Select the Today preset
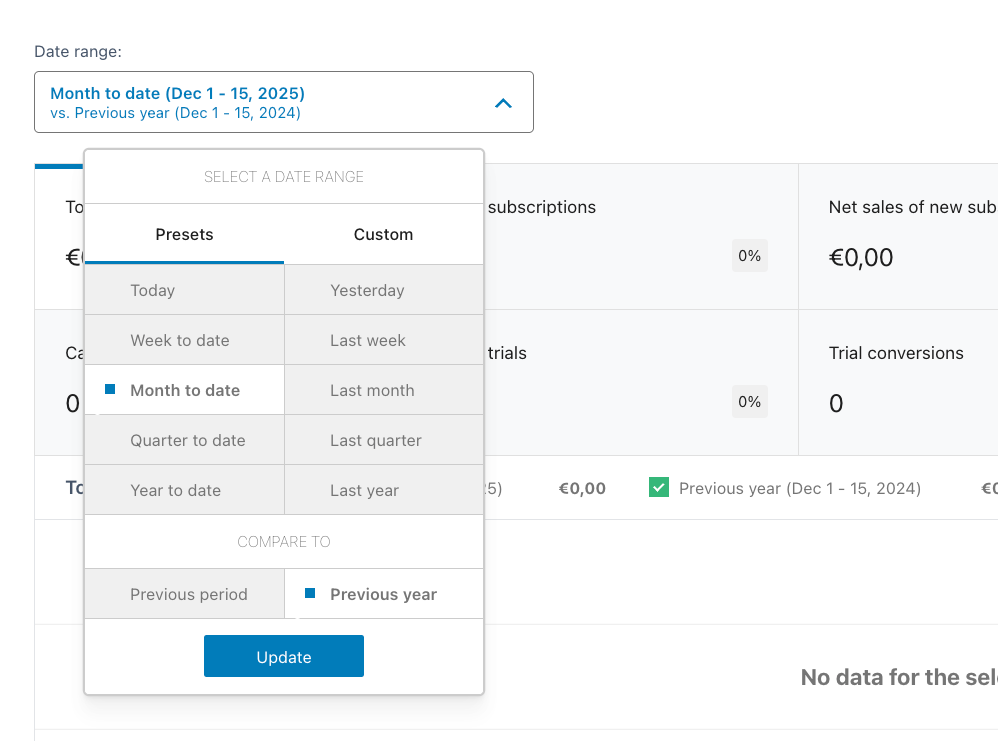Image resolution: width=998 pixels, height=741 pixels. pyautogui.click(x=184, y=291)
